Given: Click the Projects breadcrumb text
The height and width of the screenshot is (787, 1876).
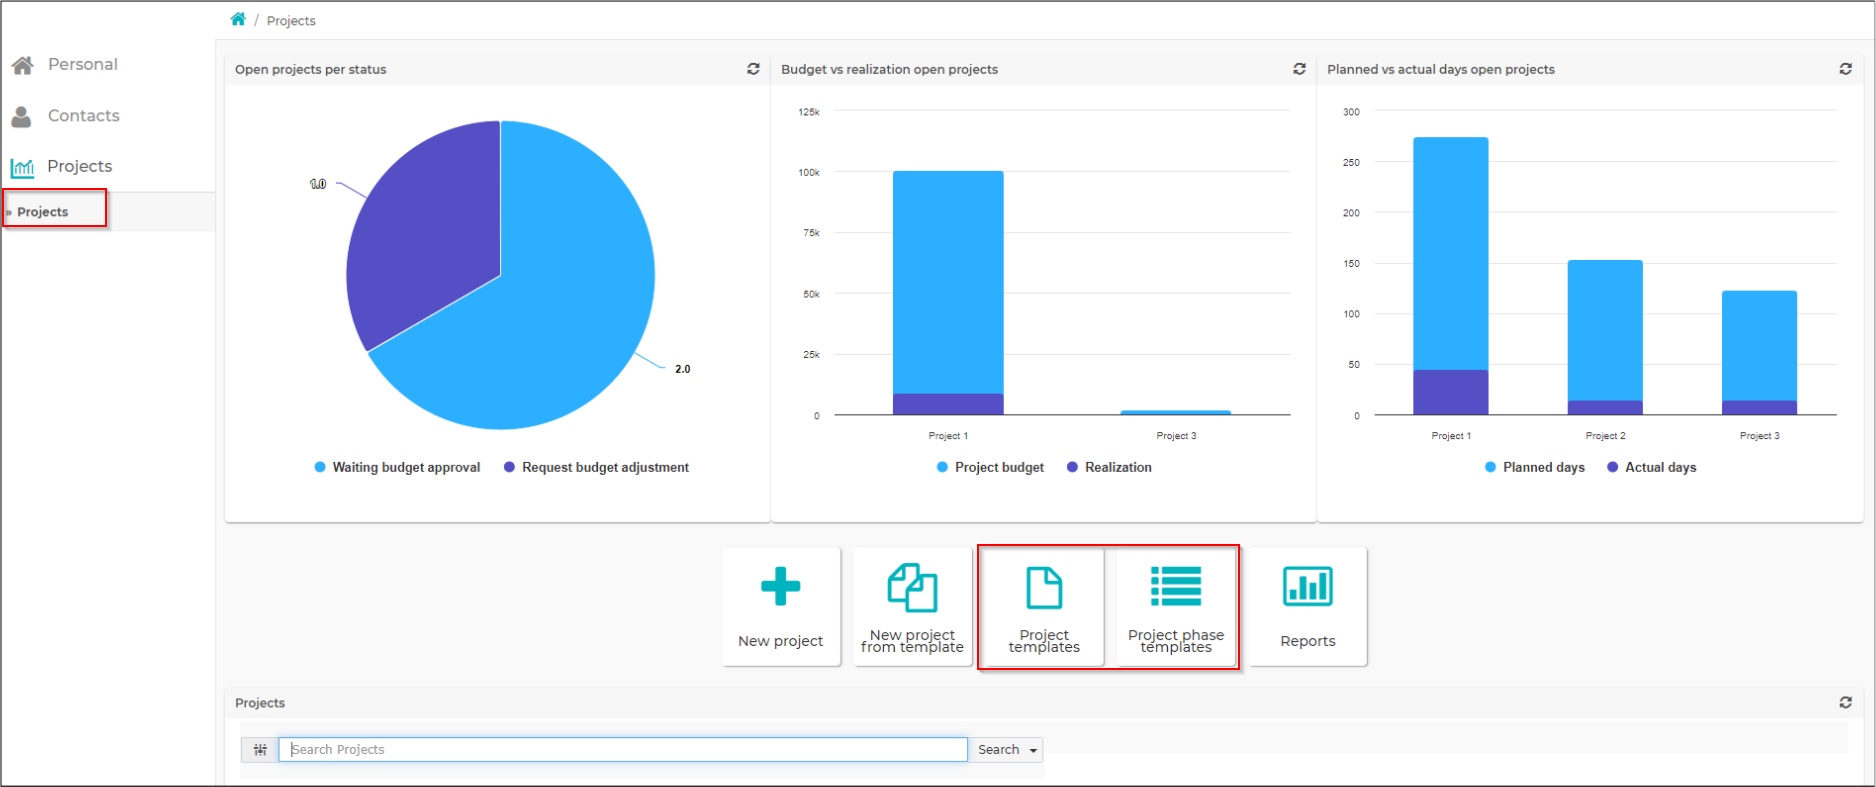Looking at the screenshot, I should (291, 21).
